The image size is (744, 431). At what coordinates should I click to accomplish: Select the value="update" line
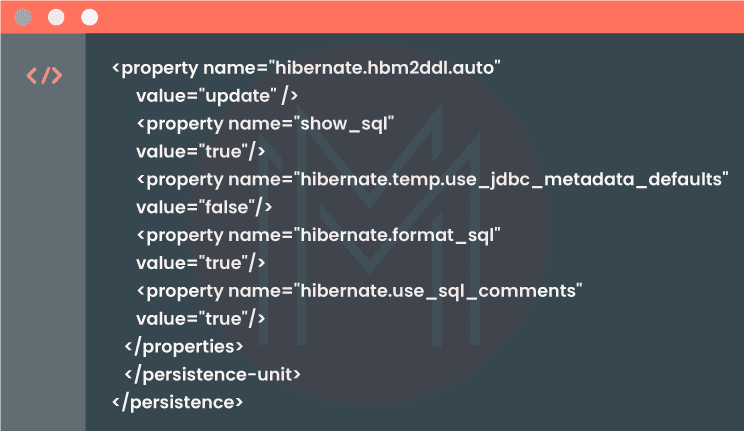point(217,96)
